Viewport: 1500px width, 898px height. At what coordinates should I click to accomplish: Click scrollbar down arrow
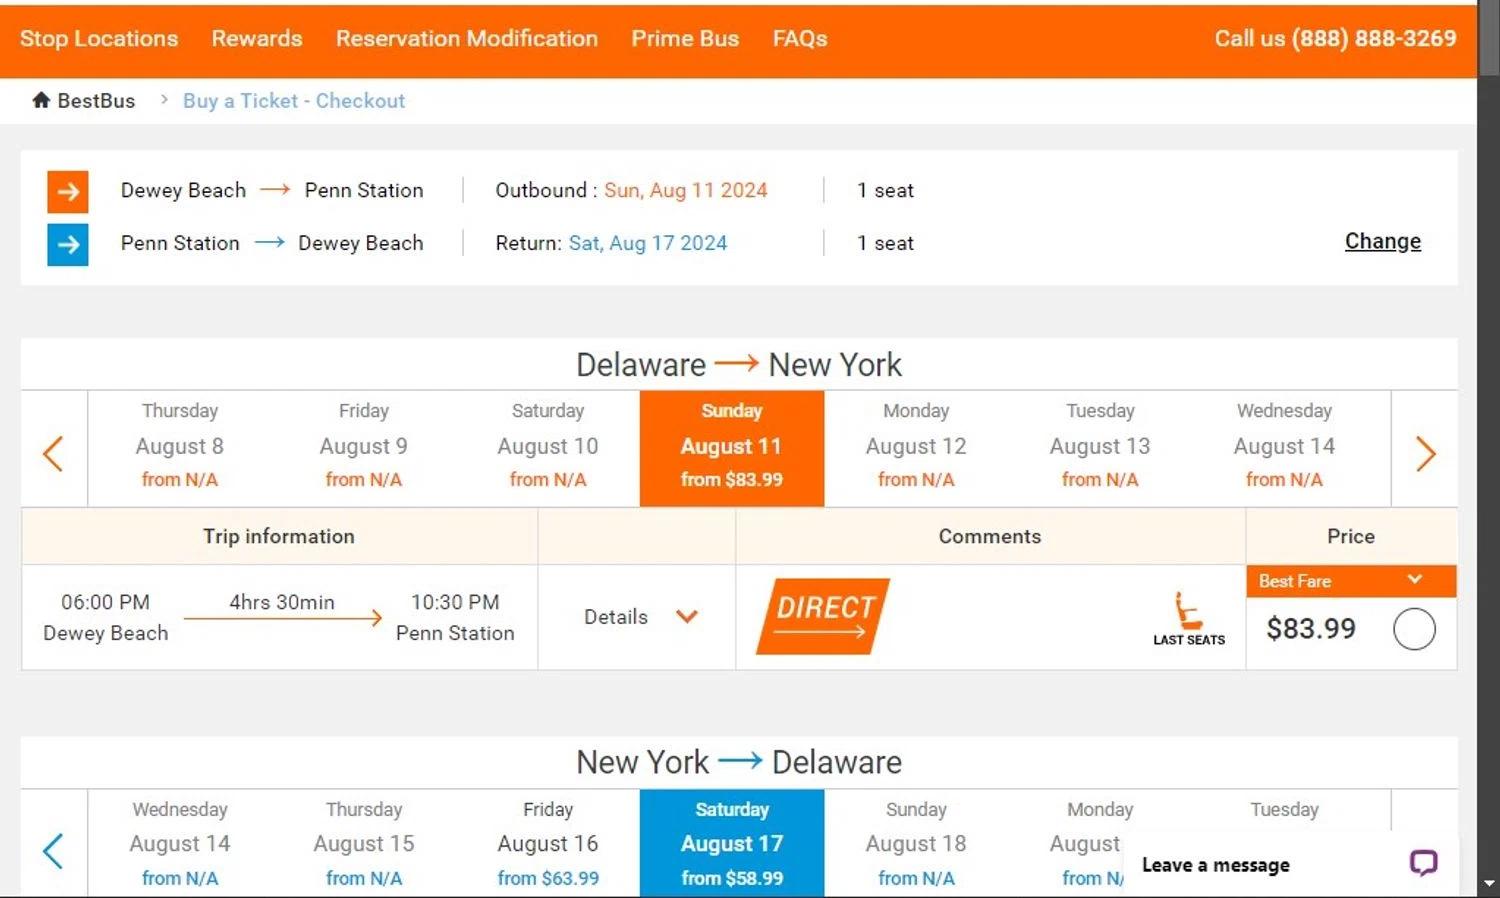pos(1489,884)
